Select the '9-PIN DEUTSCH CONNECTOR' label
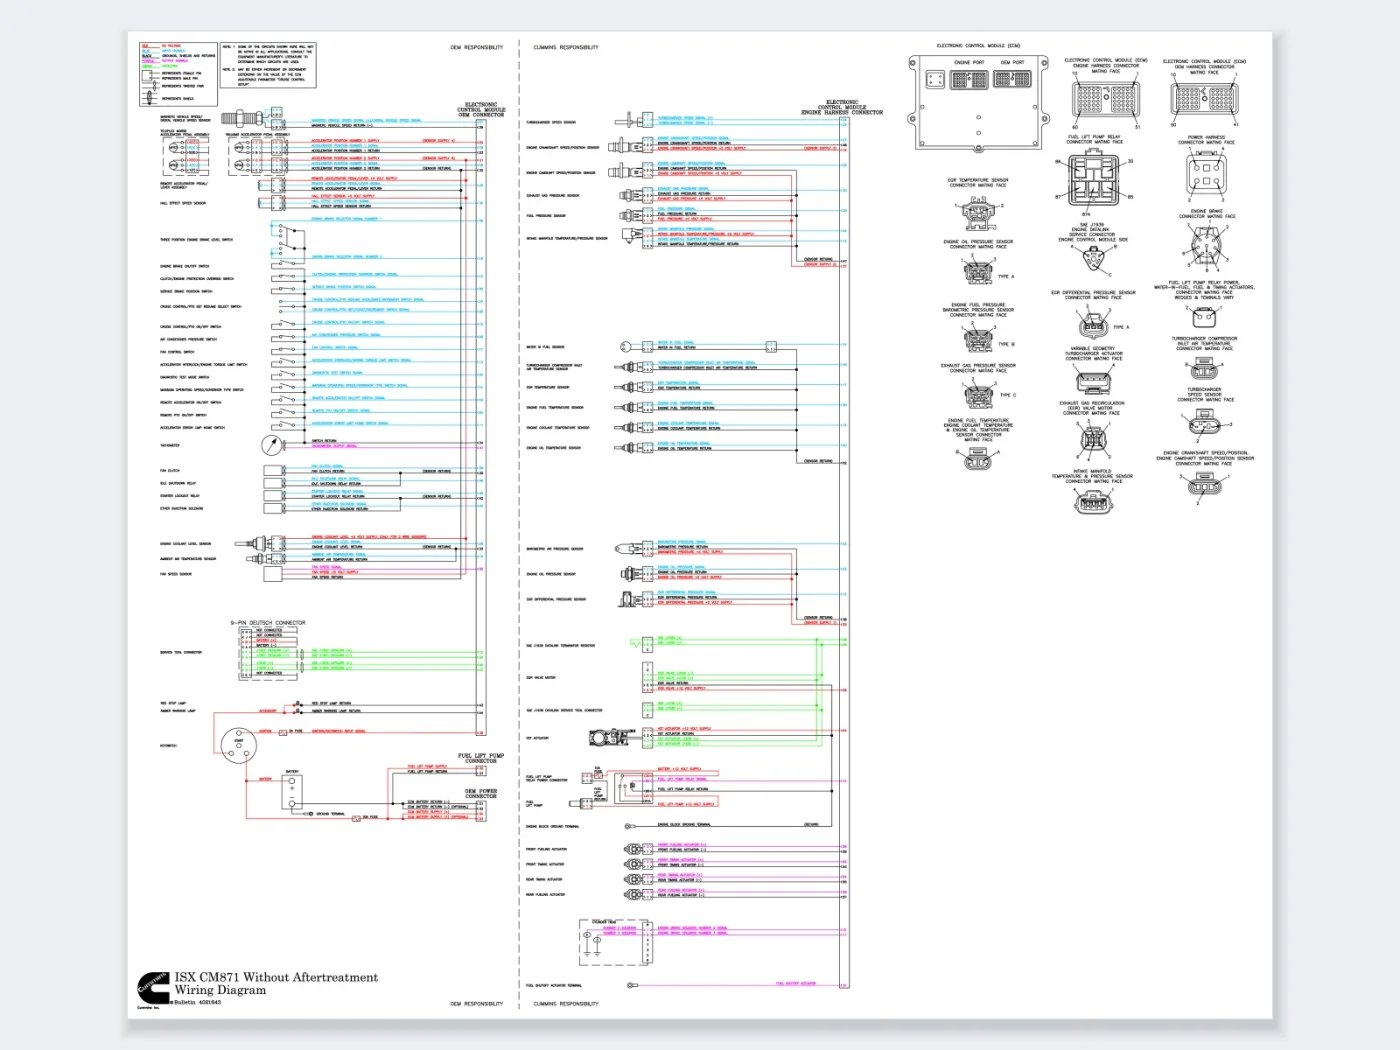The width and height of the screenshot is (1400, 1050). pos(268,623)
